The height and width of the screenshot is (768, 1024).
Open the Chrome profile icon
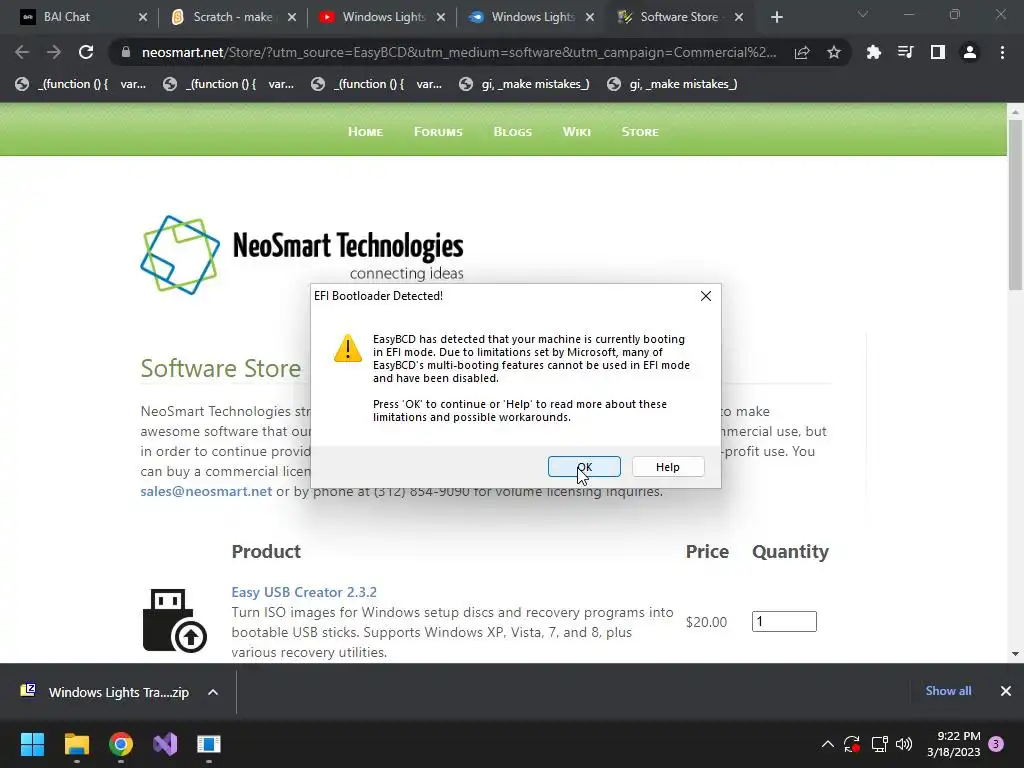pos(969,52)
